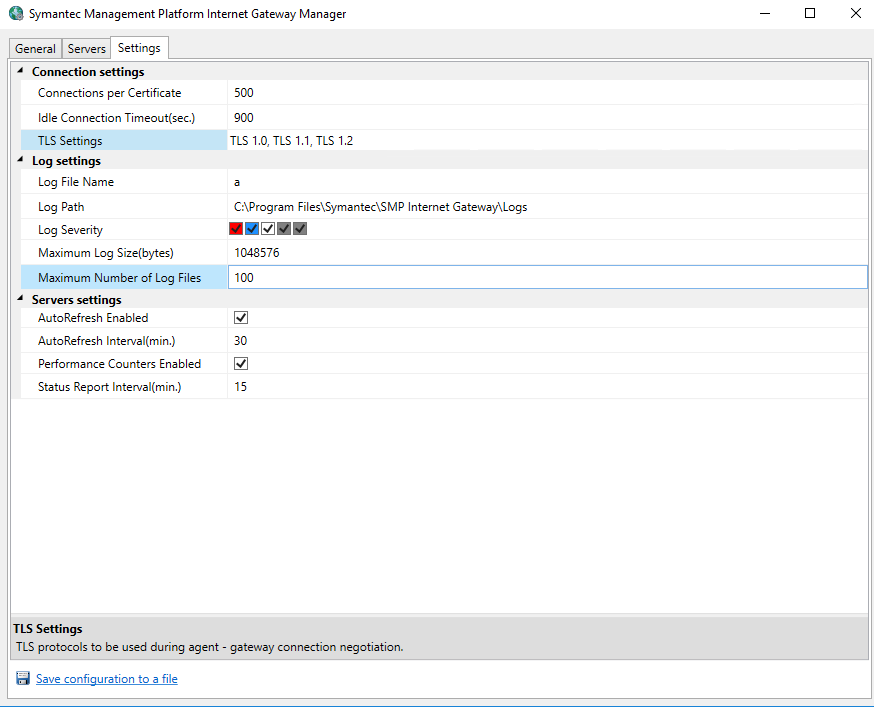Edit the AutoRefresh Interval value 30
The height and width of the screenshot is (707, 874).
point(547,341)
